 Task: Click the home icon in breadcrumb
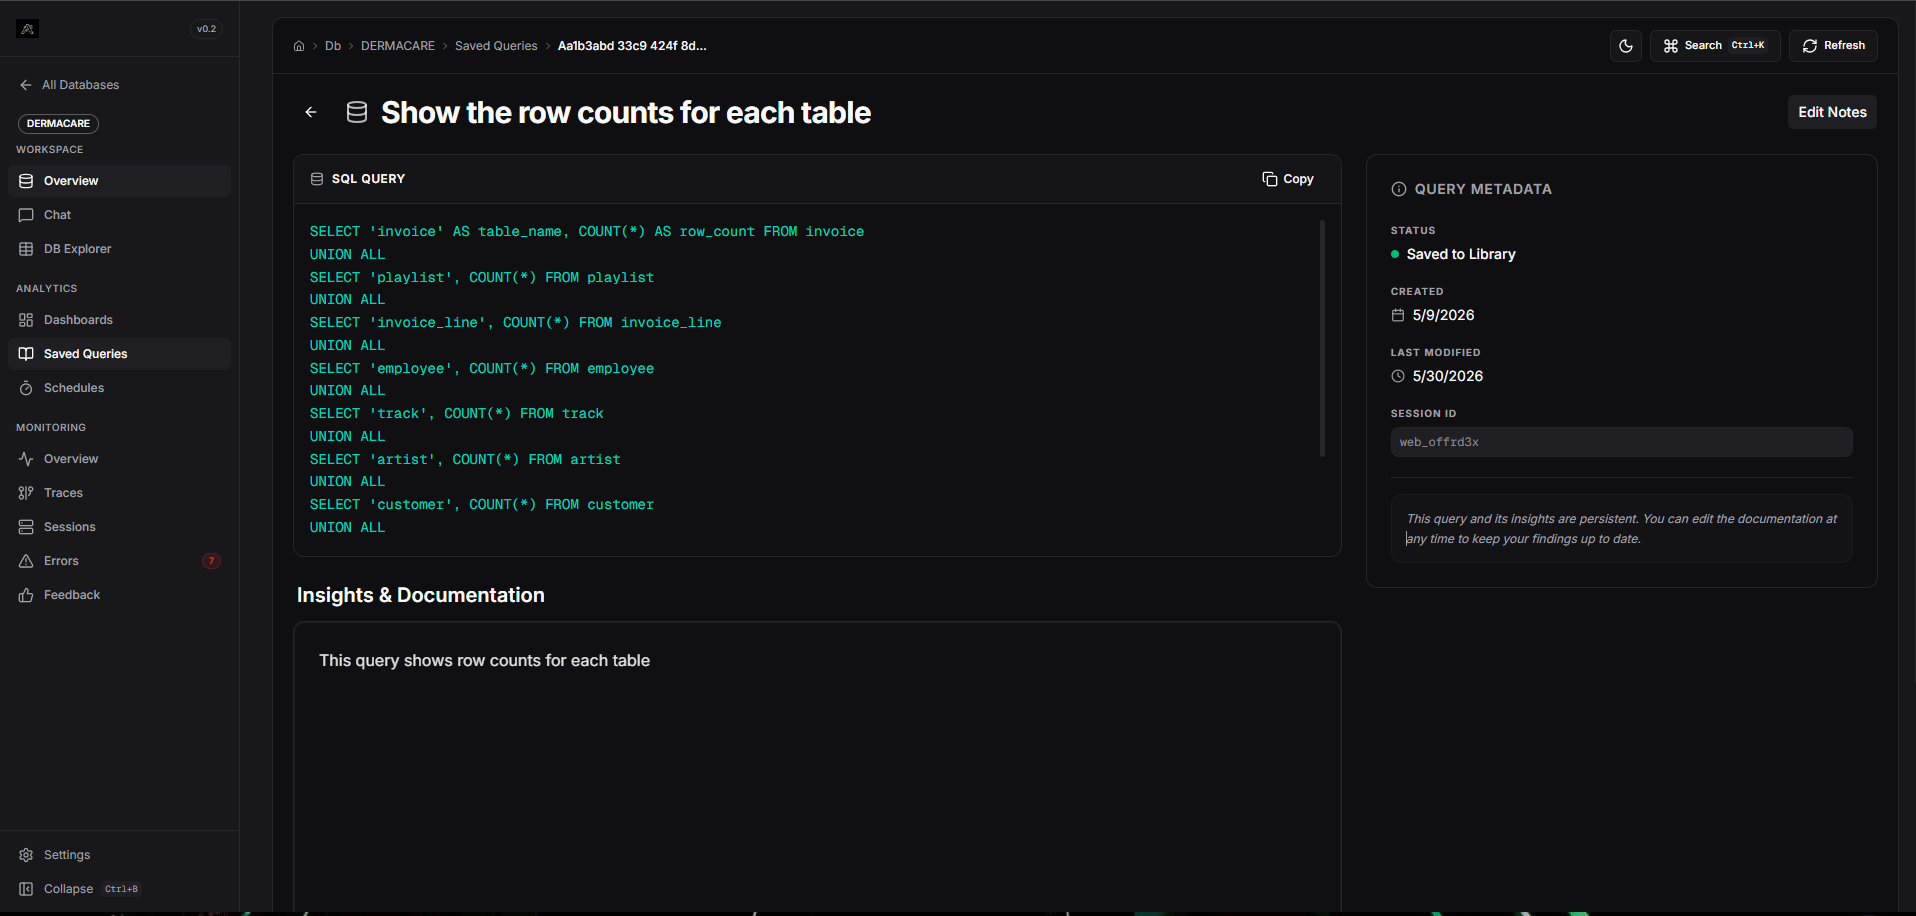click(299, 46)
